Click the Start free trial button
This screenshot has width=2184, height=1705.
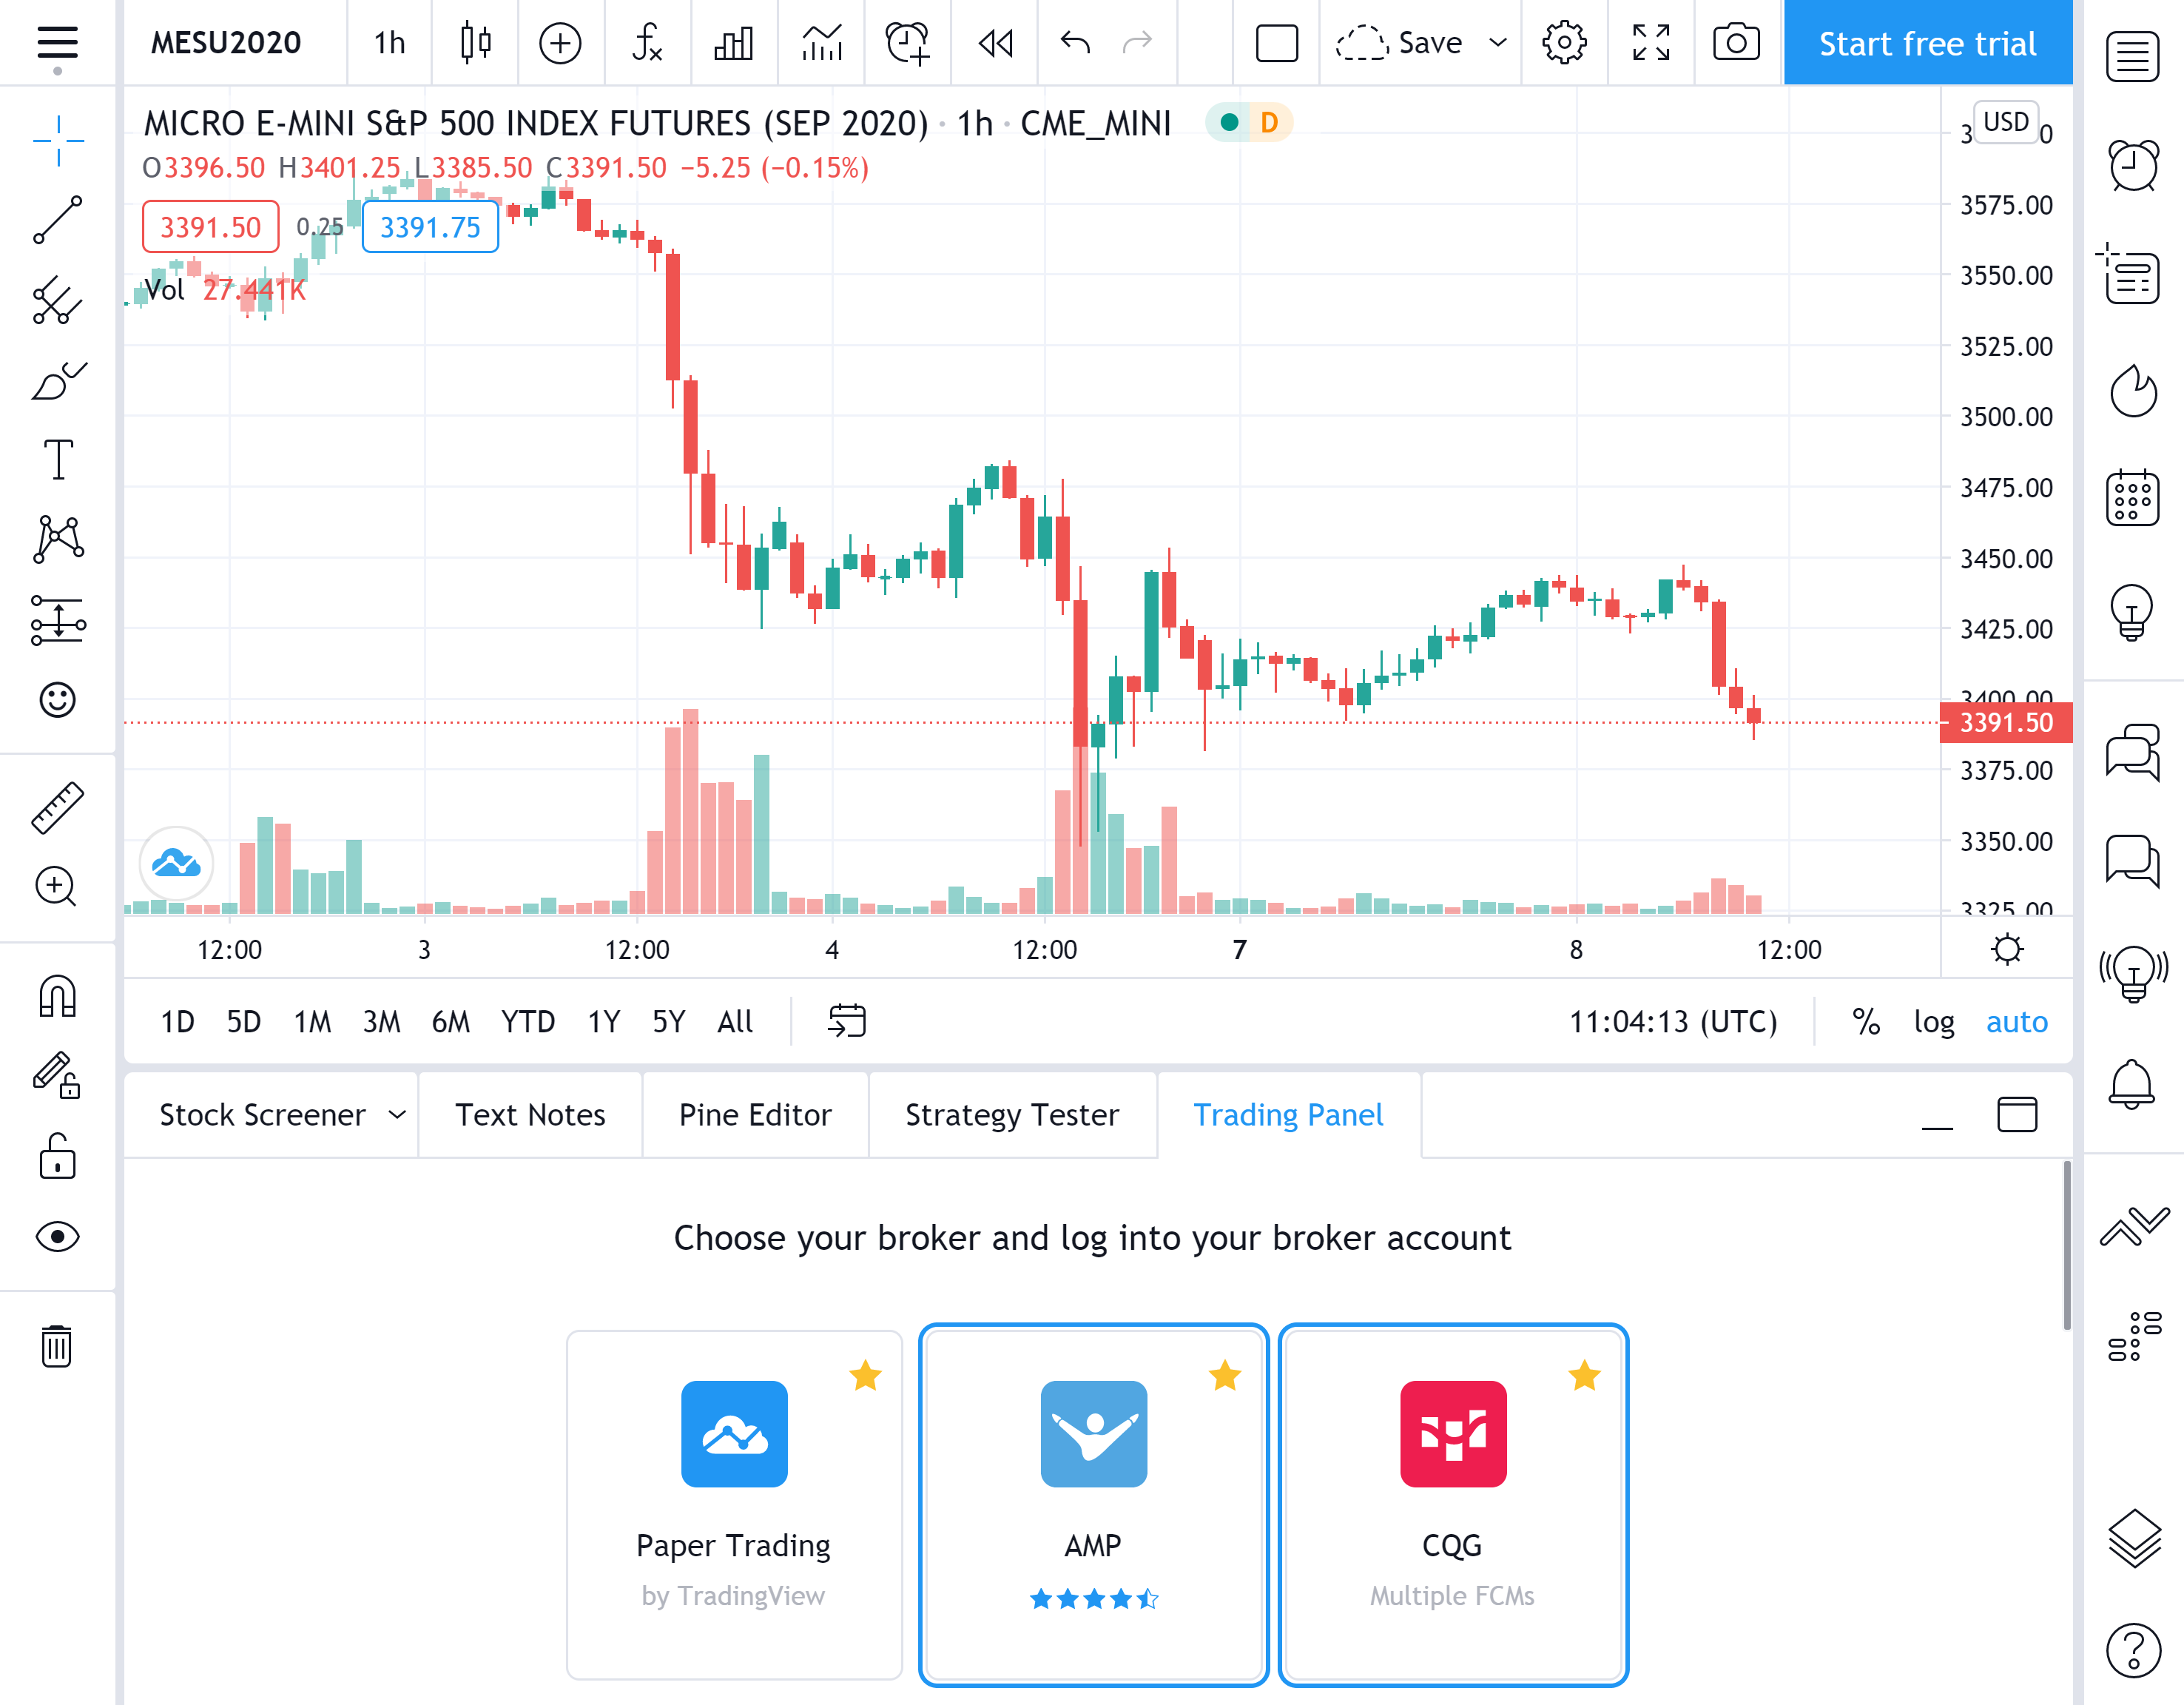coord(1927,43)
